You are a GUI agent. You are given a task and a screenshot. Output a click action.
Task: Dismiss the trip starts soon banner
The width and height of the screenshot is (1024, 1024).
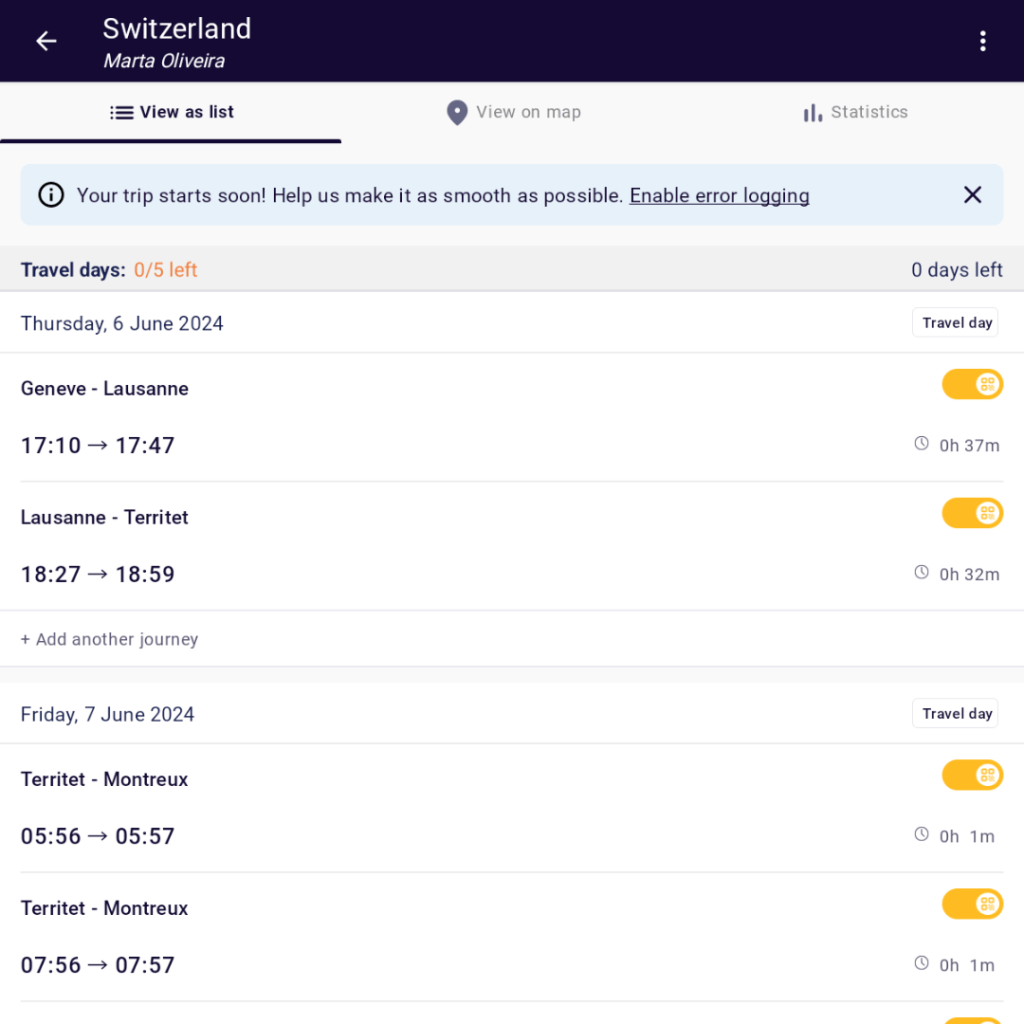[972, 195]
